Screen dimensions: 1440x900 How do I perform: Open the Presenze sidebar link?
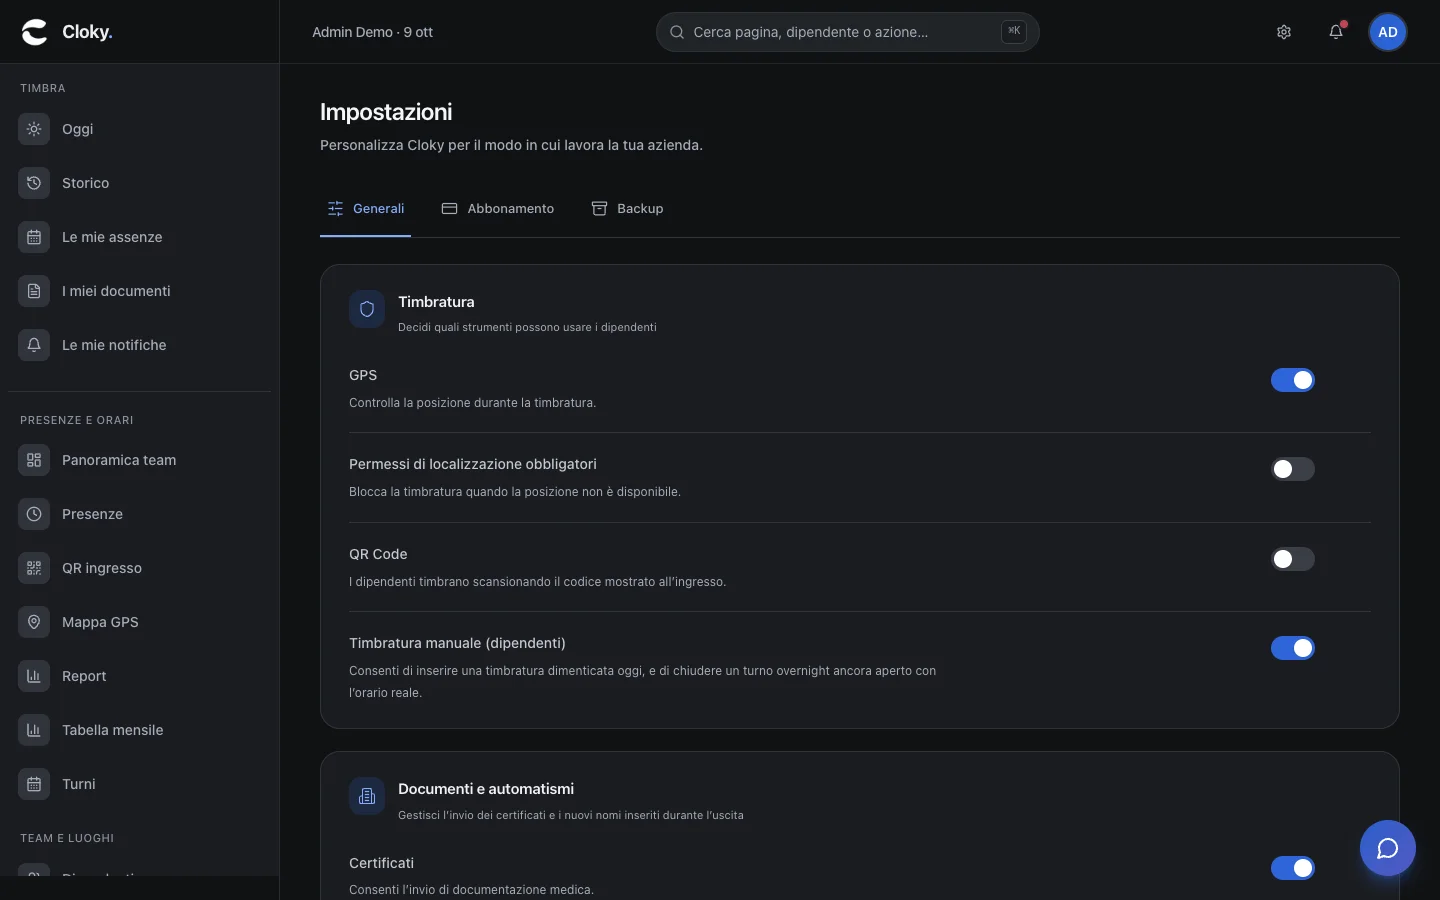click(140, 514)
